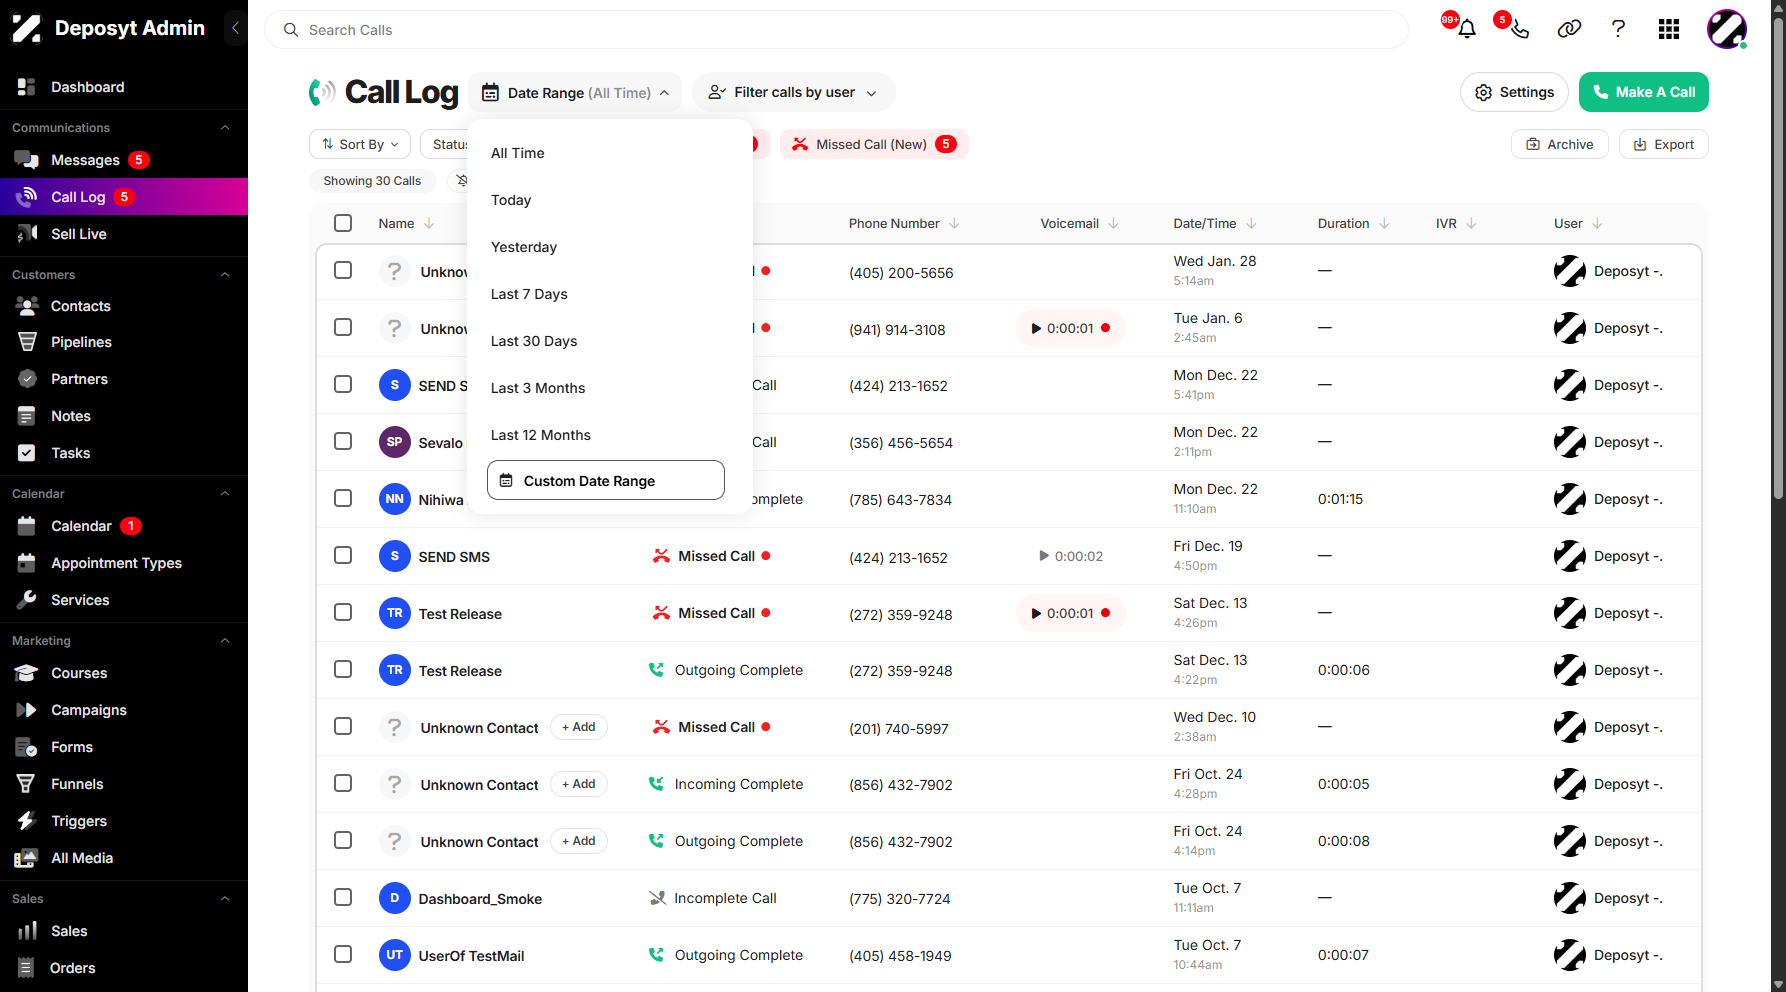Go to Pipelines in the sidebar

pos(81,342)
